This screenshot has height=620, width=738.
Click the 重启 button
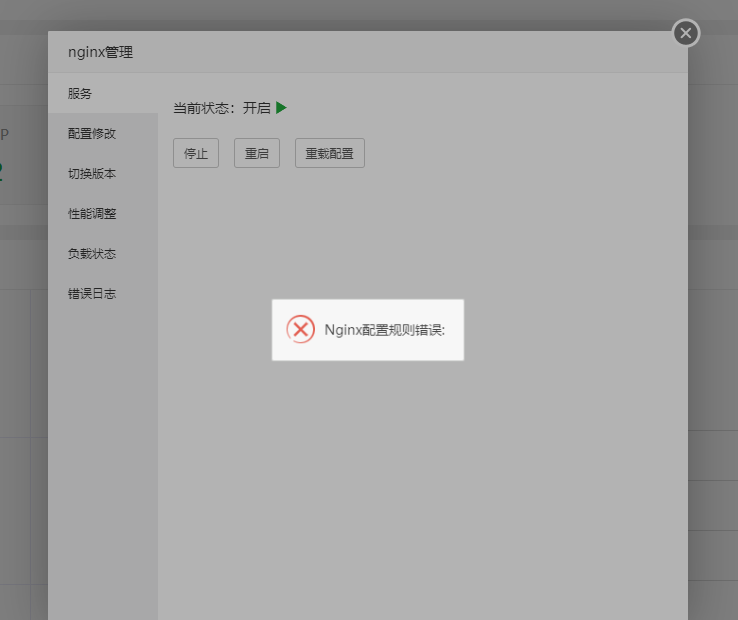click(257, 153)
